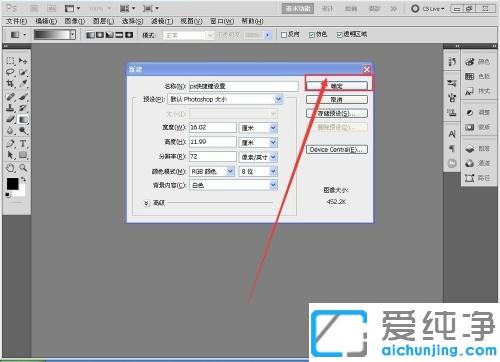Open the Filter (滤镜) menu
500x362 pixels.
162,21
